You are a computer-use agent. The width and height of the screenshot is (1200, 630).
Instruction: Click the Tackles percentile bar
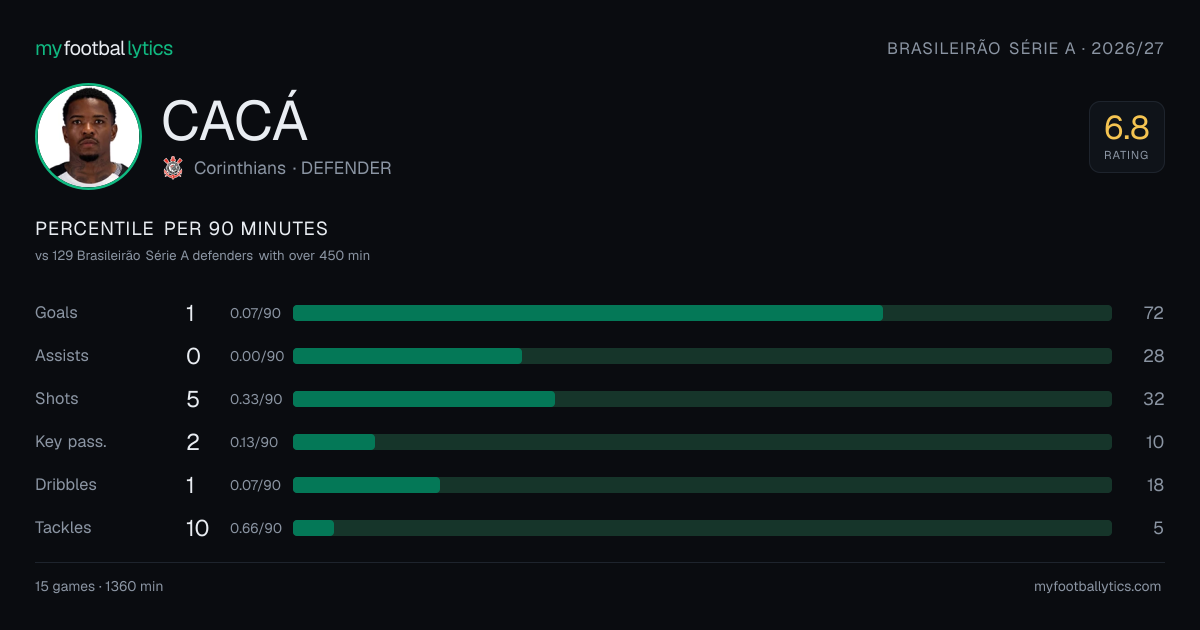click(x=702, y=528)
